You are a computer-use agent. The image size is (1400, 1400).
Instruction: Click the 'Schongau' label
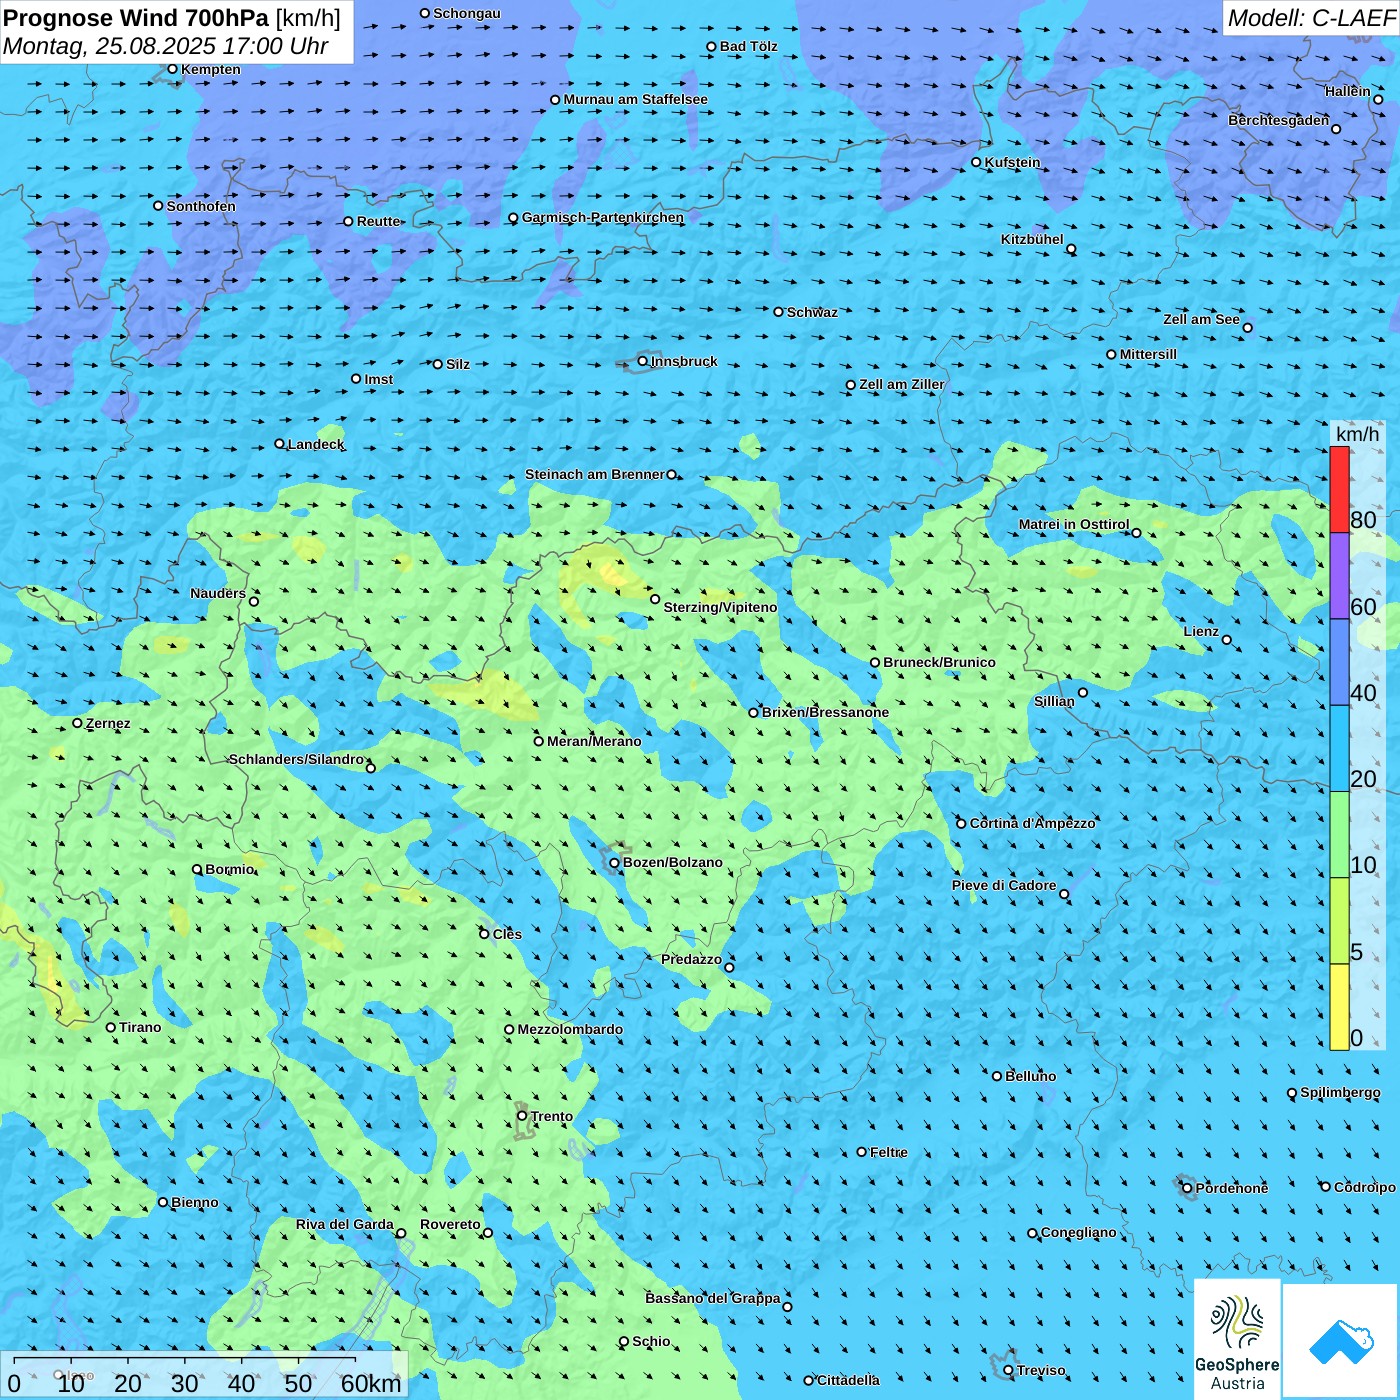pos(467,13)
